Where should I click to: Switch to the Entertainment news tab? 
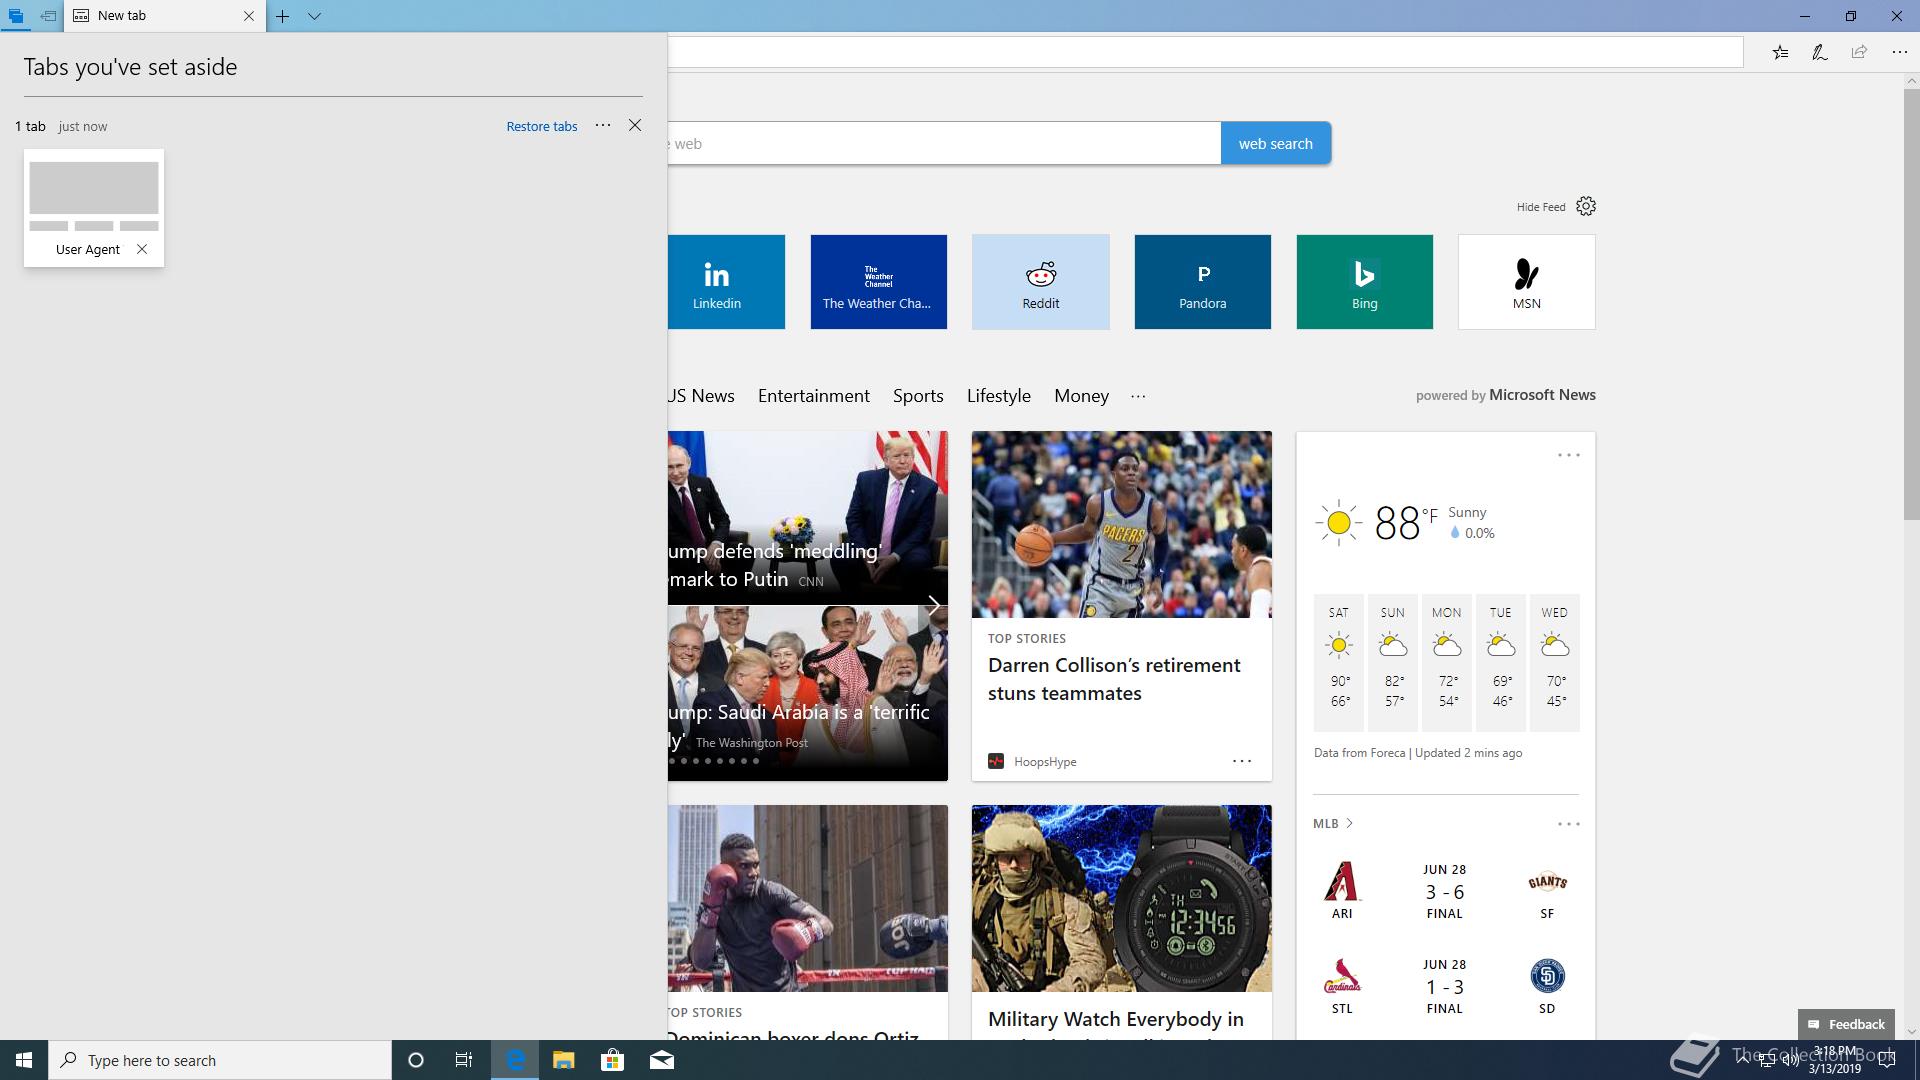pos(813,396)
